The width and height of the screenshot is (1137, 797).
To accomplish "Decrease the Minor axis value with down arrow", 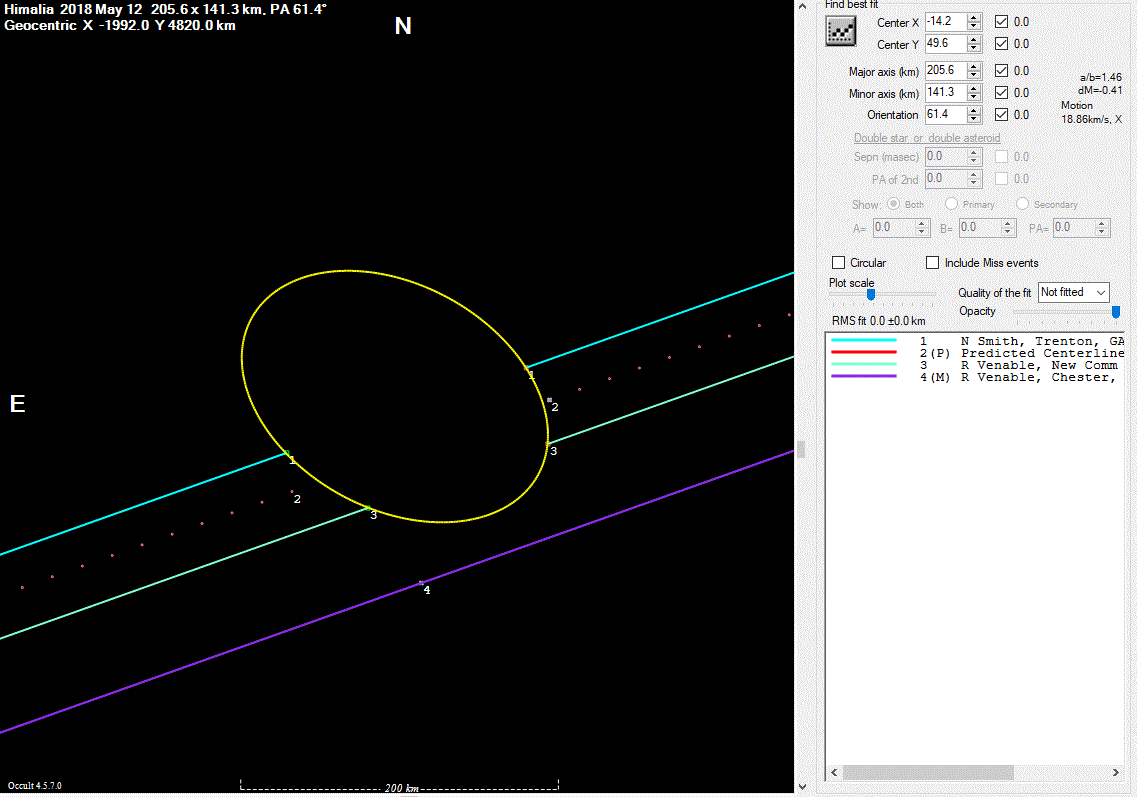I will [974, 97].
